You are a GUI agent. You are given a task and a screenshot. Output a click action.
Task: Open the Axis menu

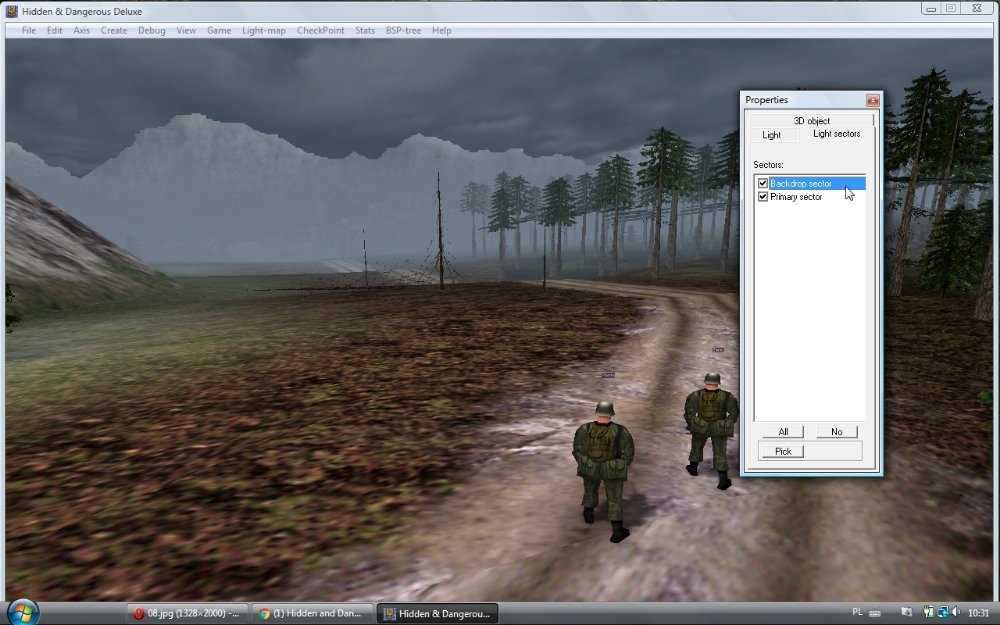pos(82,31)
